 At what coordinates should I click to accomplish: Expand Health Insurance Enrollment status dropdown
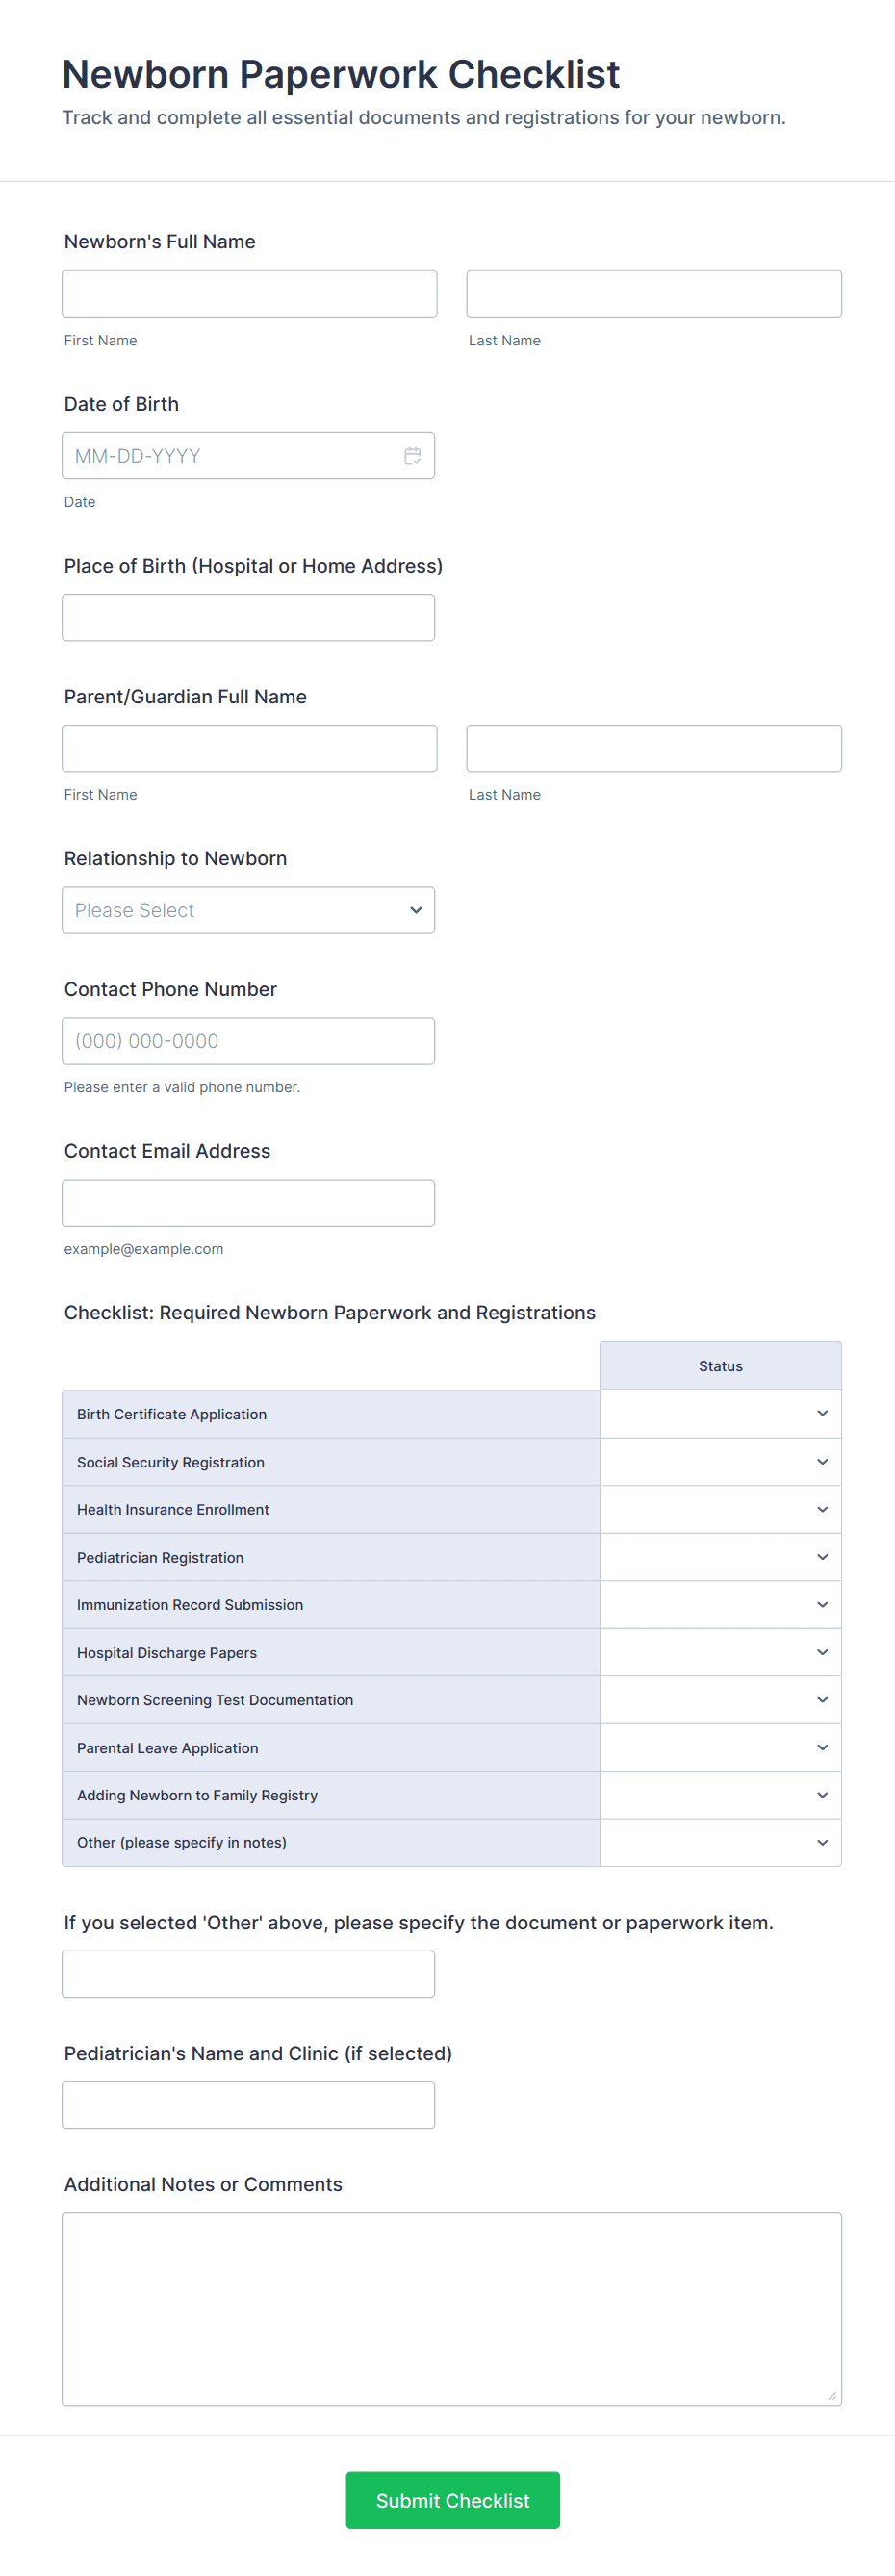[720, 1509]
